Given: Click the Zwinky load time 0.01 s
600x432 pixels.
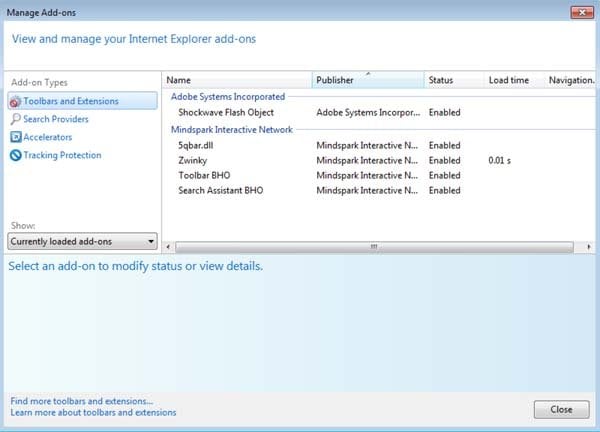Looking at the screenshot, I should pyautogui.click(x=499, y=160).
